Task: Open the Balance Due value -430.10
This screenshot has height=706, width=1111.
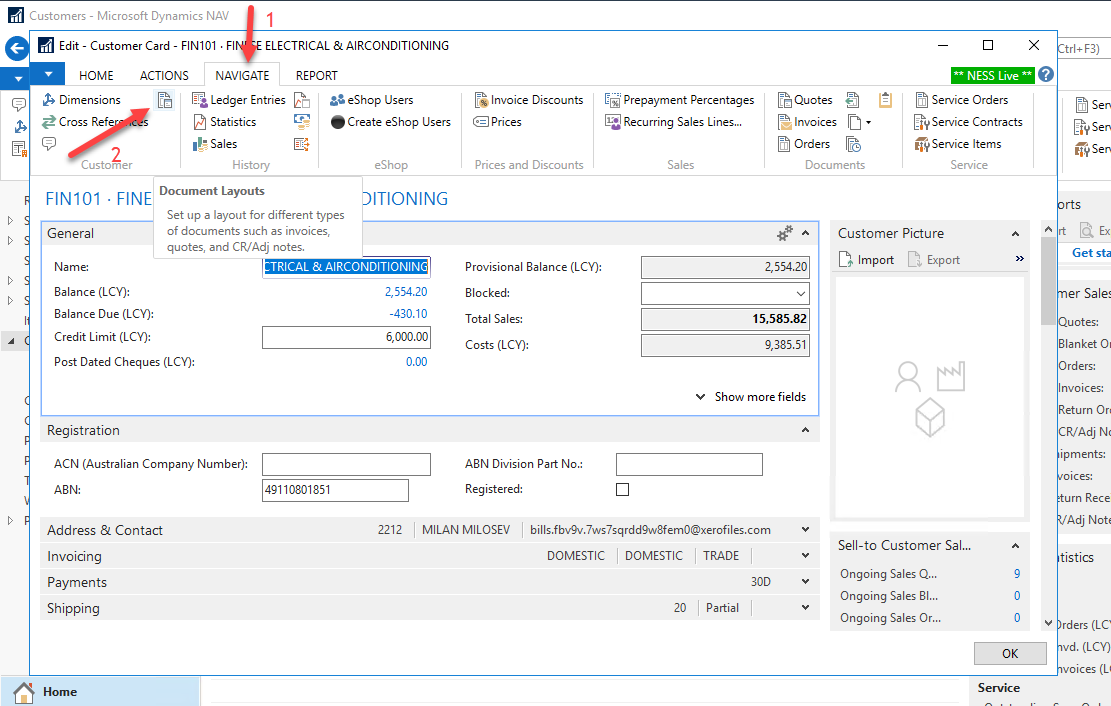Action: coord(408,314)
